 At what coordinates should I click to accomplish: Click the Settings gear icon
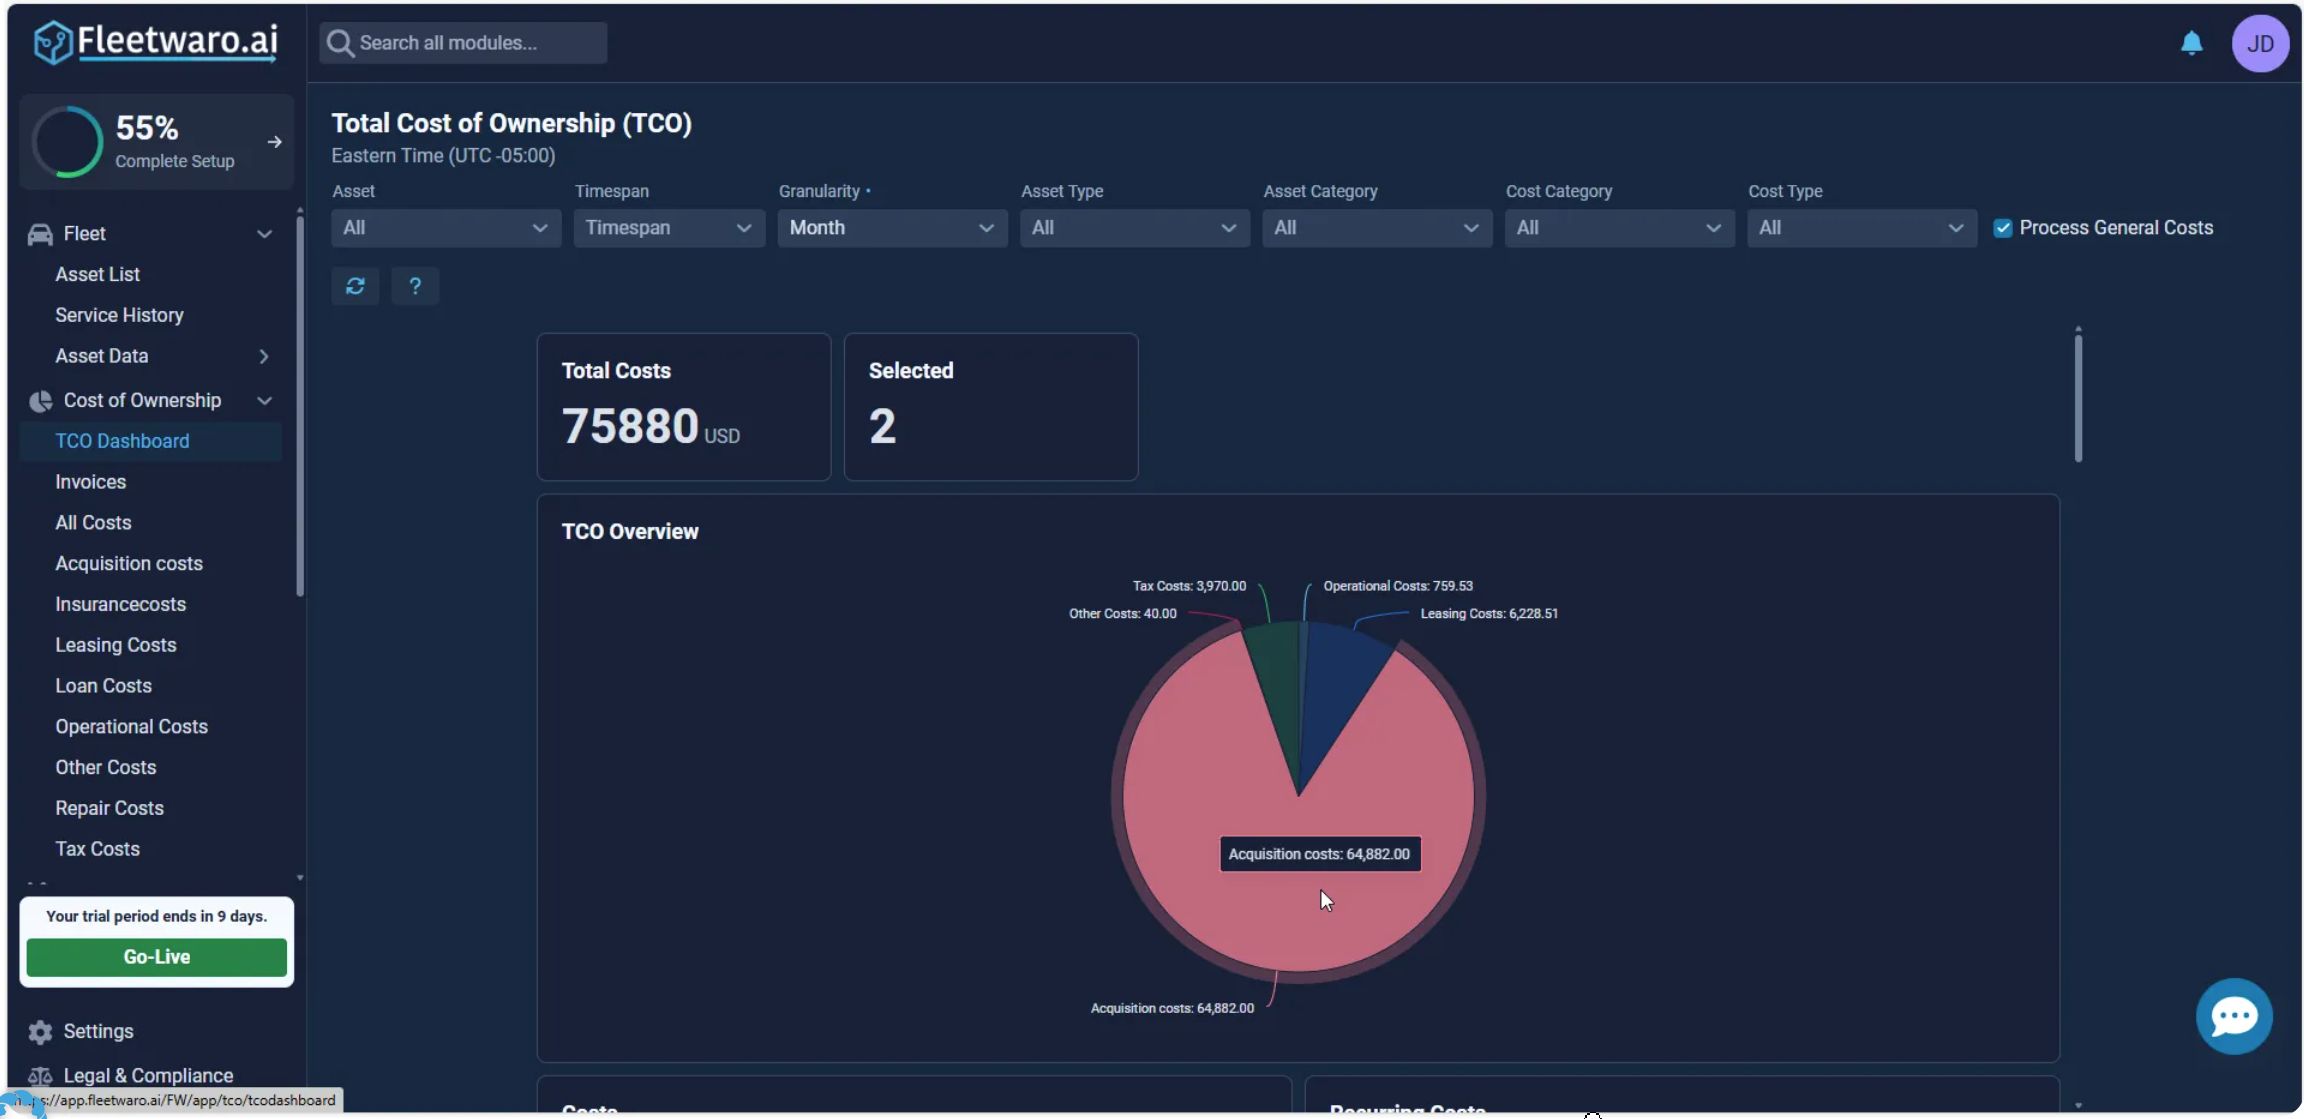[40, 1031]
